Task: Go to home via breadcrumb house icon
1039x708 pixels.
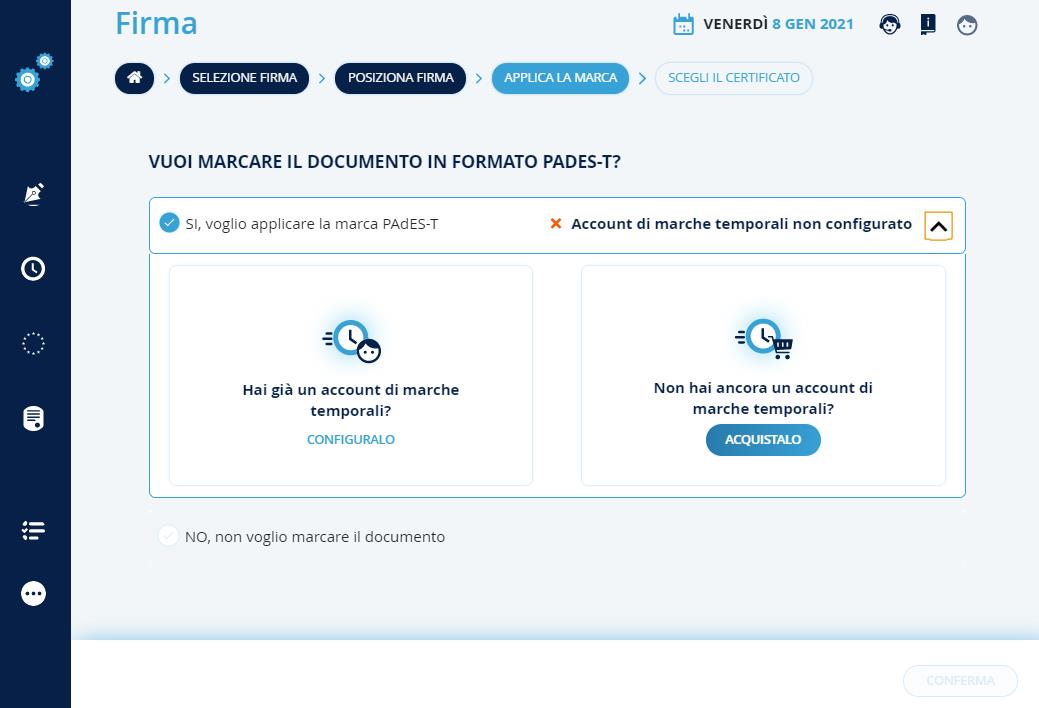Action: click(134, 78)
